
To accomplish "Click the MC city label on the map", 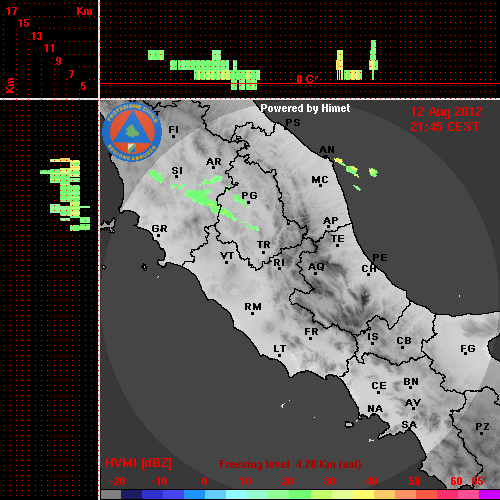I will (x=320, y=180).
